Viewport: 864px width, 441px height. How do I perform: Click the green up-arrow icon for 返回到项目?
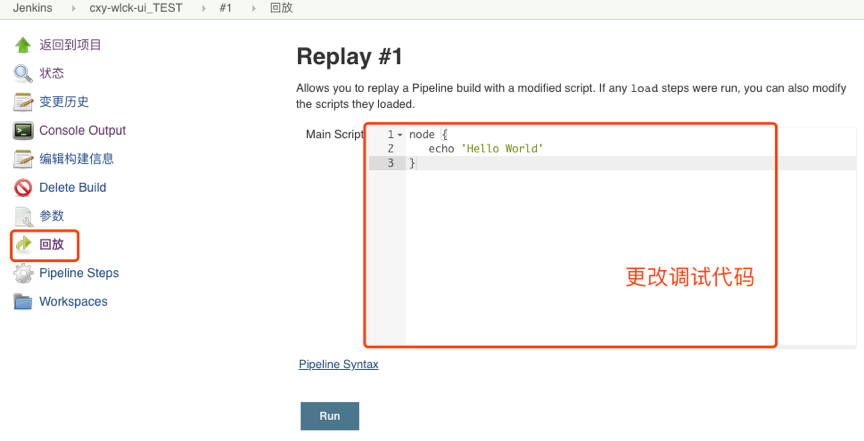(23, 45)
